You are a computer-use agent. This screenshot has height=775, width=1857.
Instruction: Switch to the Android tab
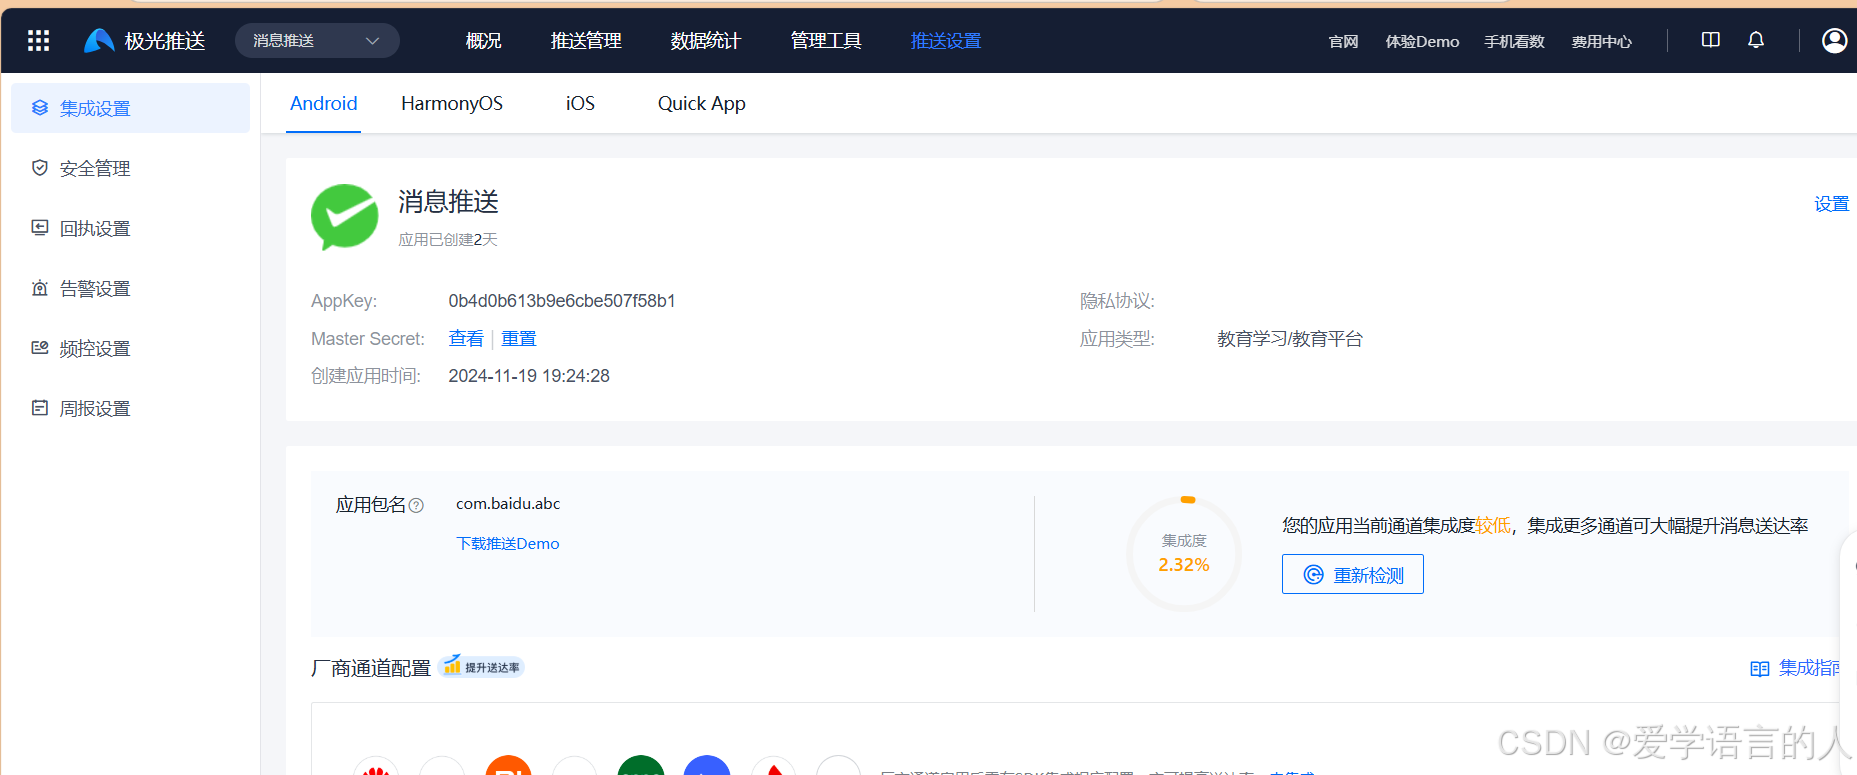pyautogui.click(x=323, y=103)
